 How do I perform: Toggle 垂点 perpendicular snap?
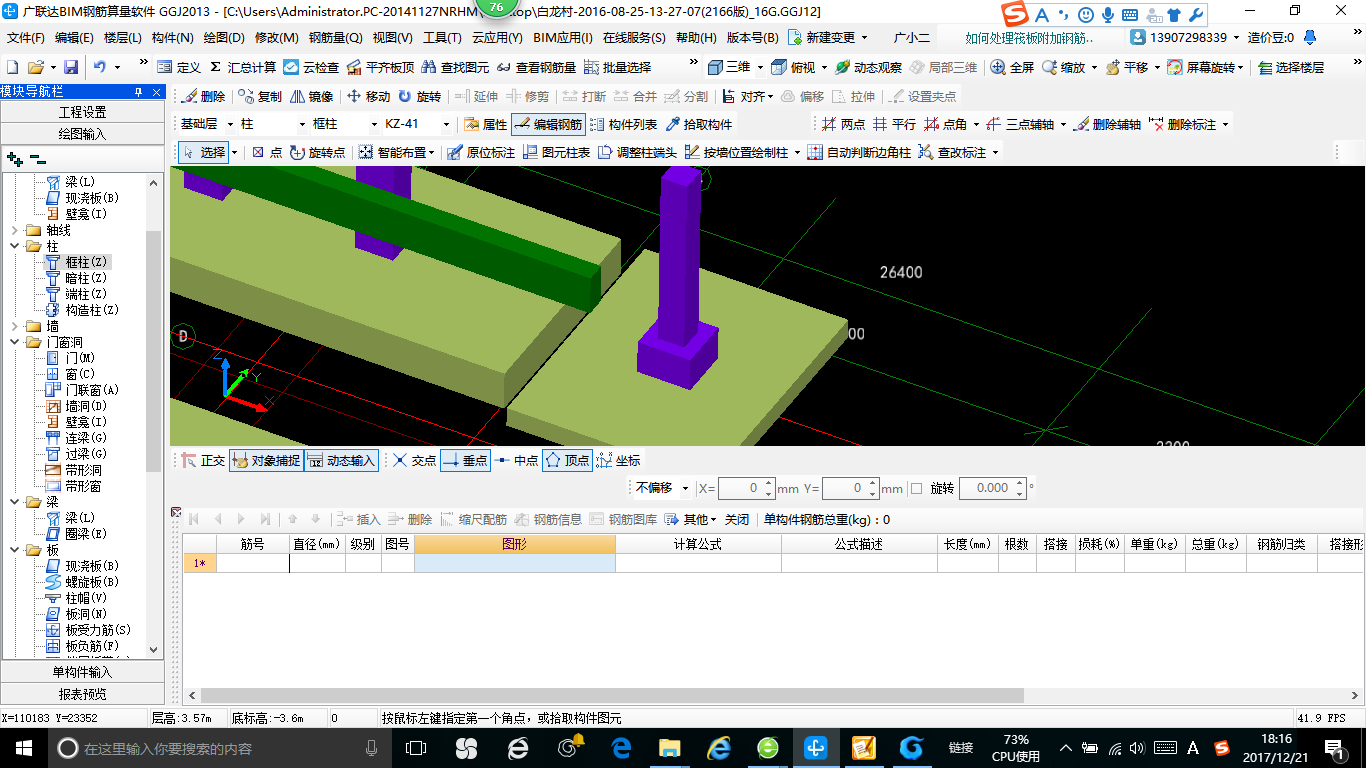(465, 460)
